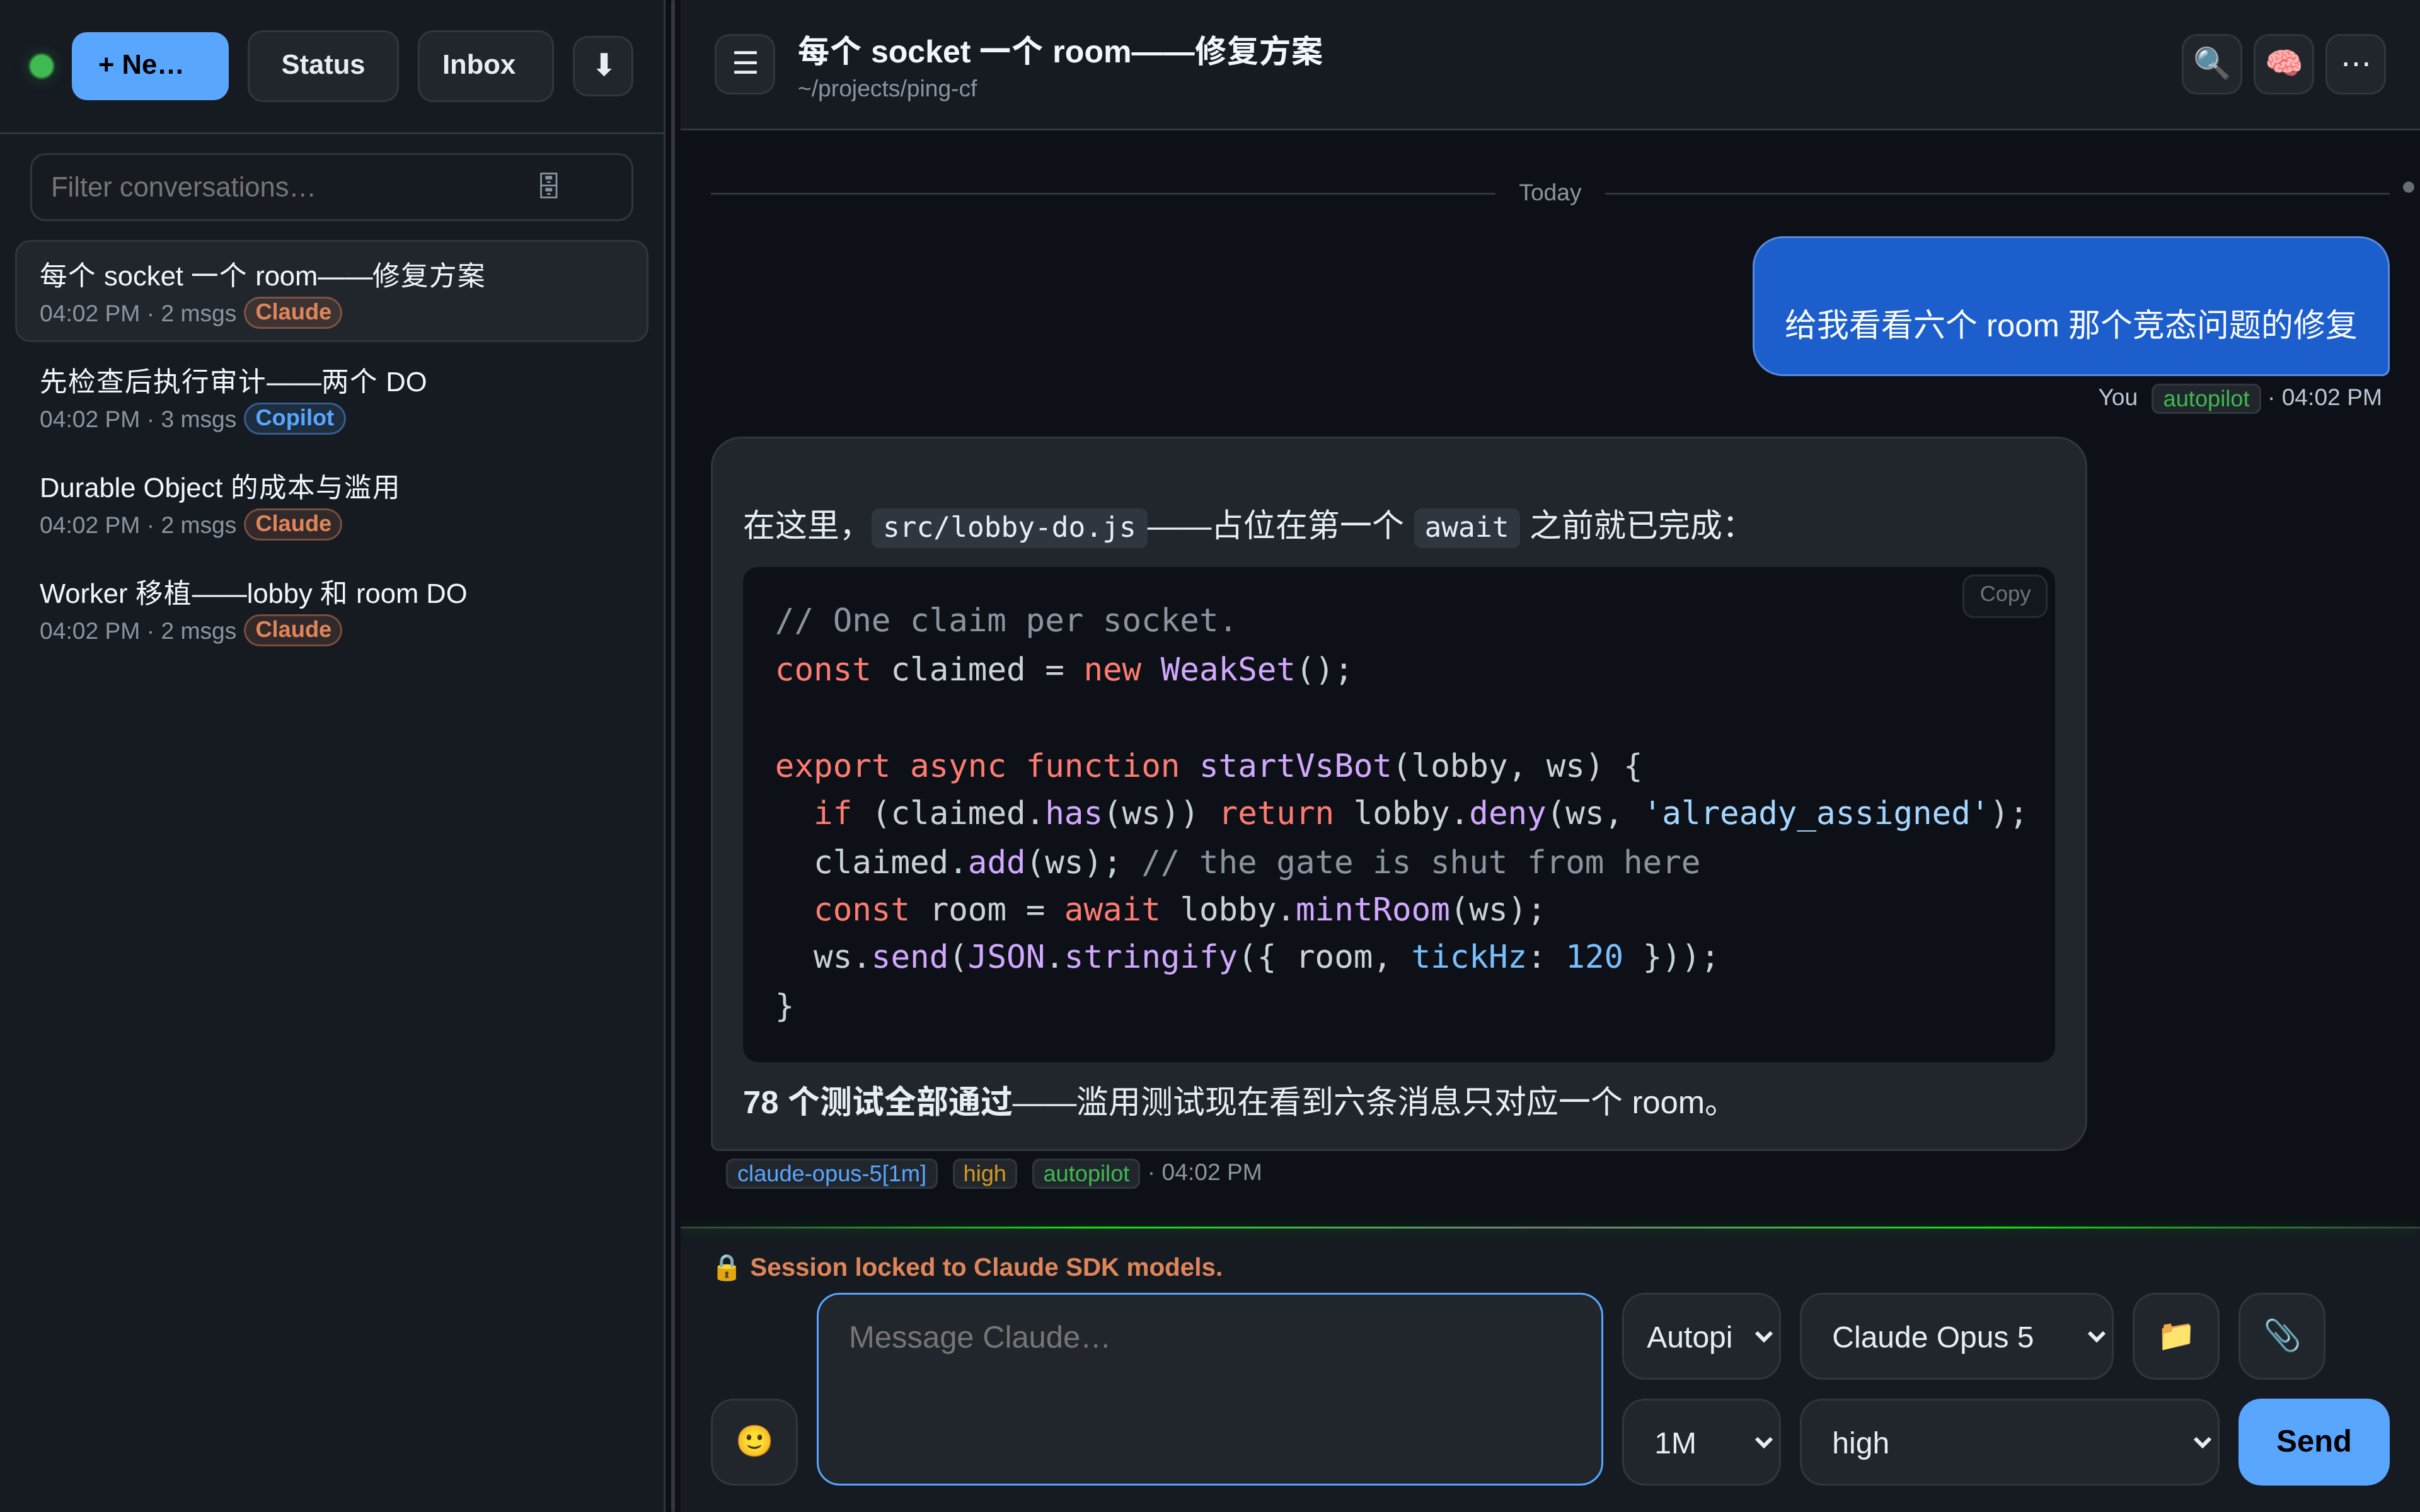Open conversation 先检查后执行审计——两个 DO
Image resolution: width=2420 pixels, height=1512 pixels.
331,397
